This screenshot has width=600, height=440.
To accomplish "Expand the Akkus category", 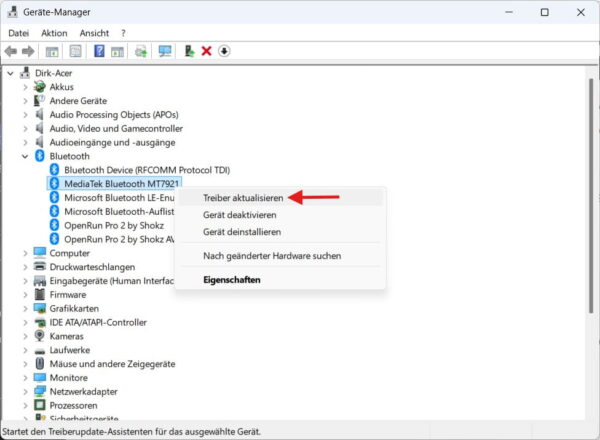I will point(25,87).
